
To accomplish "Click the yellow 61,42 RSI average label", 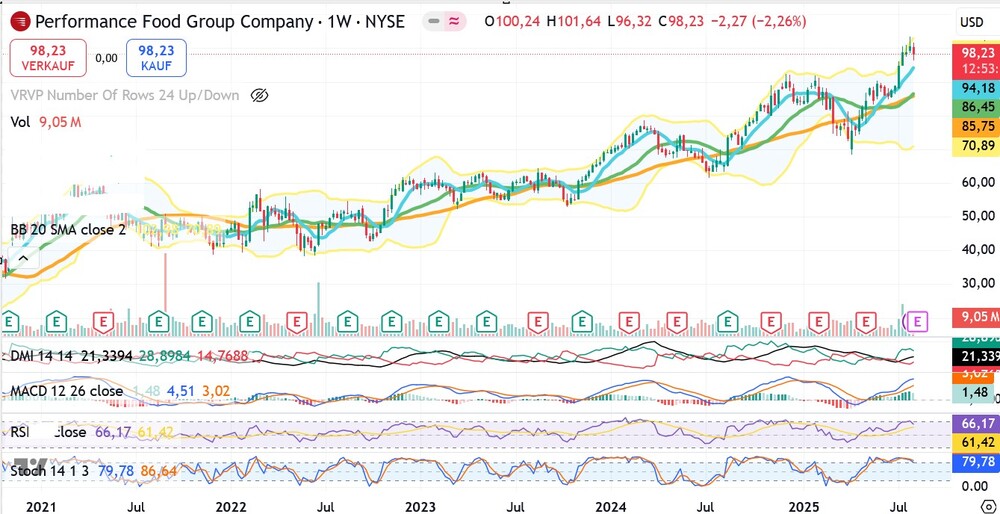I will 975,443.
